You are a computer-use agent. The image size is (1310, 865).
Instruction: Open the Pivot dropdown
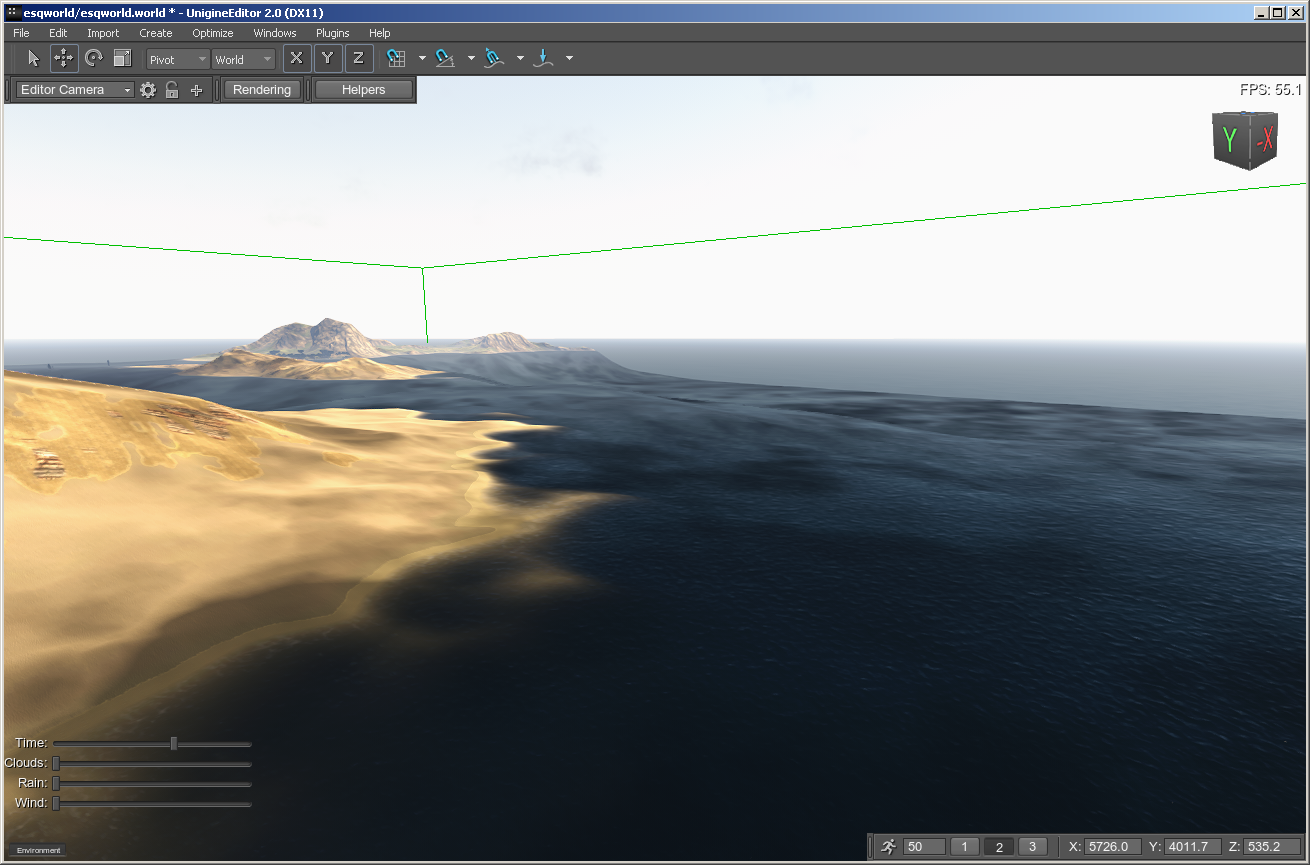[x=178, y=60]
